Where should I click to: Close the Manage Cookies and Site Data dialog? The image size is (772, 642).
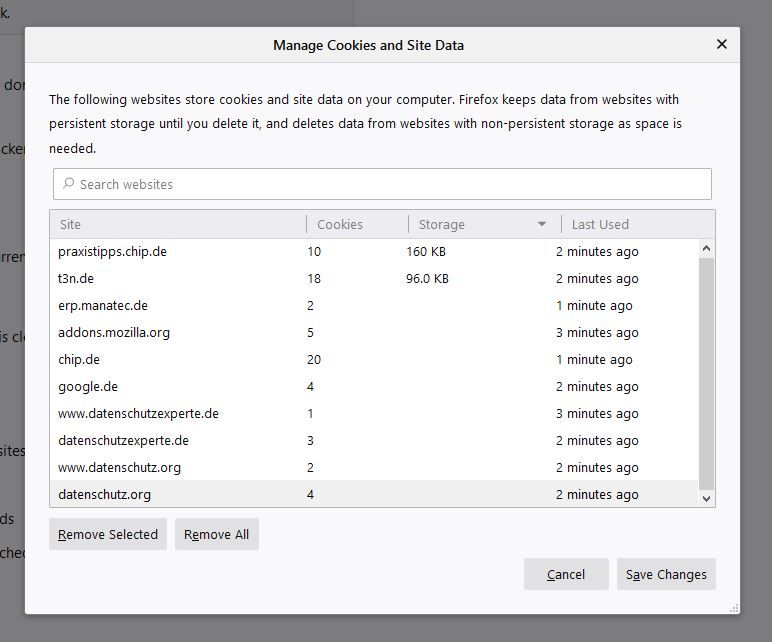(x=721, y=44)
